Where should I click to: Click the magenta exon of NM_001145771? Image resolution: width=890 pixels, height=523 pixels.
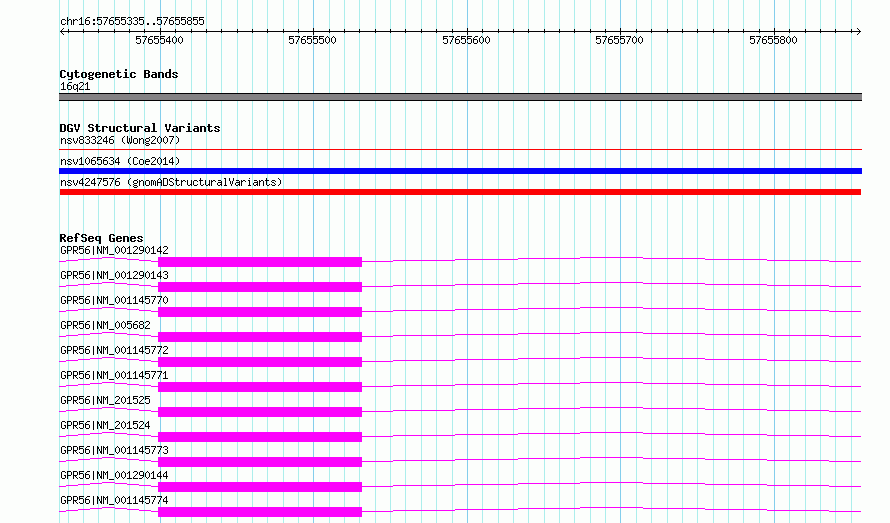click(x=260, y=387)
